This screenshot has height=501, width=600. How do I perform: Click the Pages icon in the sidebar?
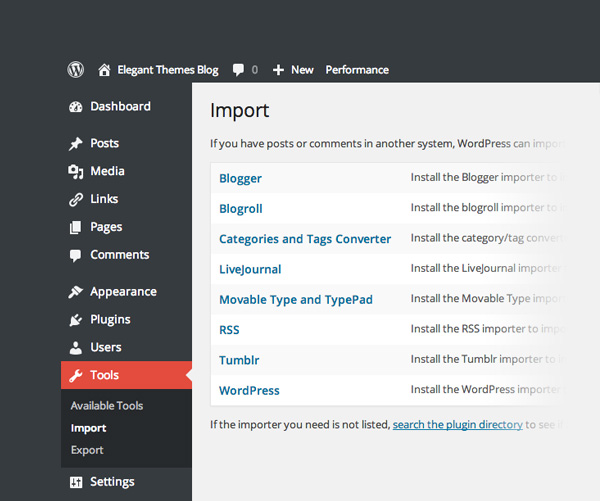click(x=76, y=227)
